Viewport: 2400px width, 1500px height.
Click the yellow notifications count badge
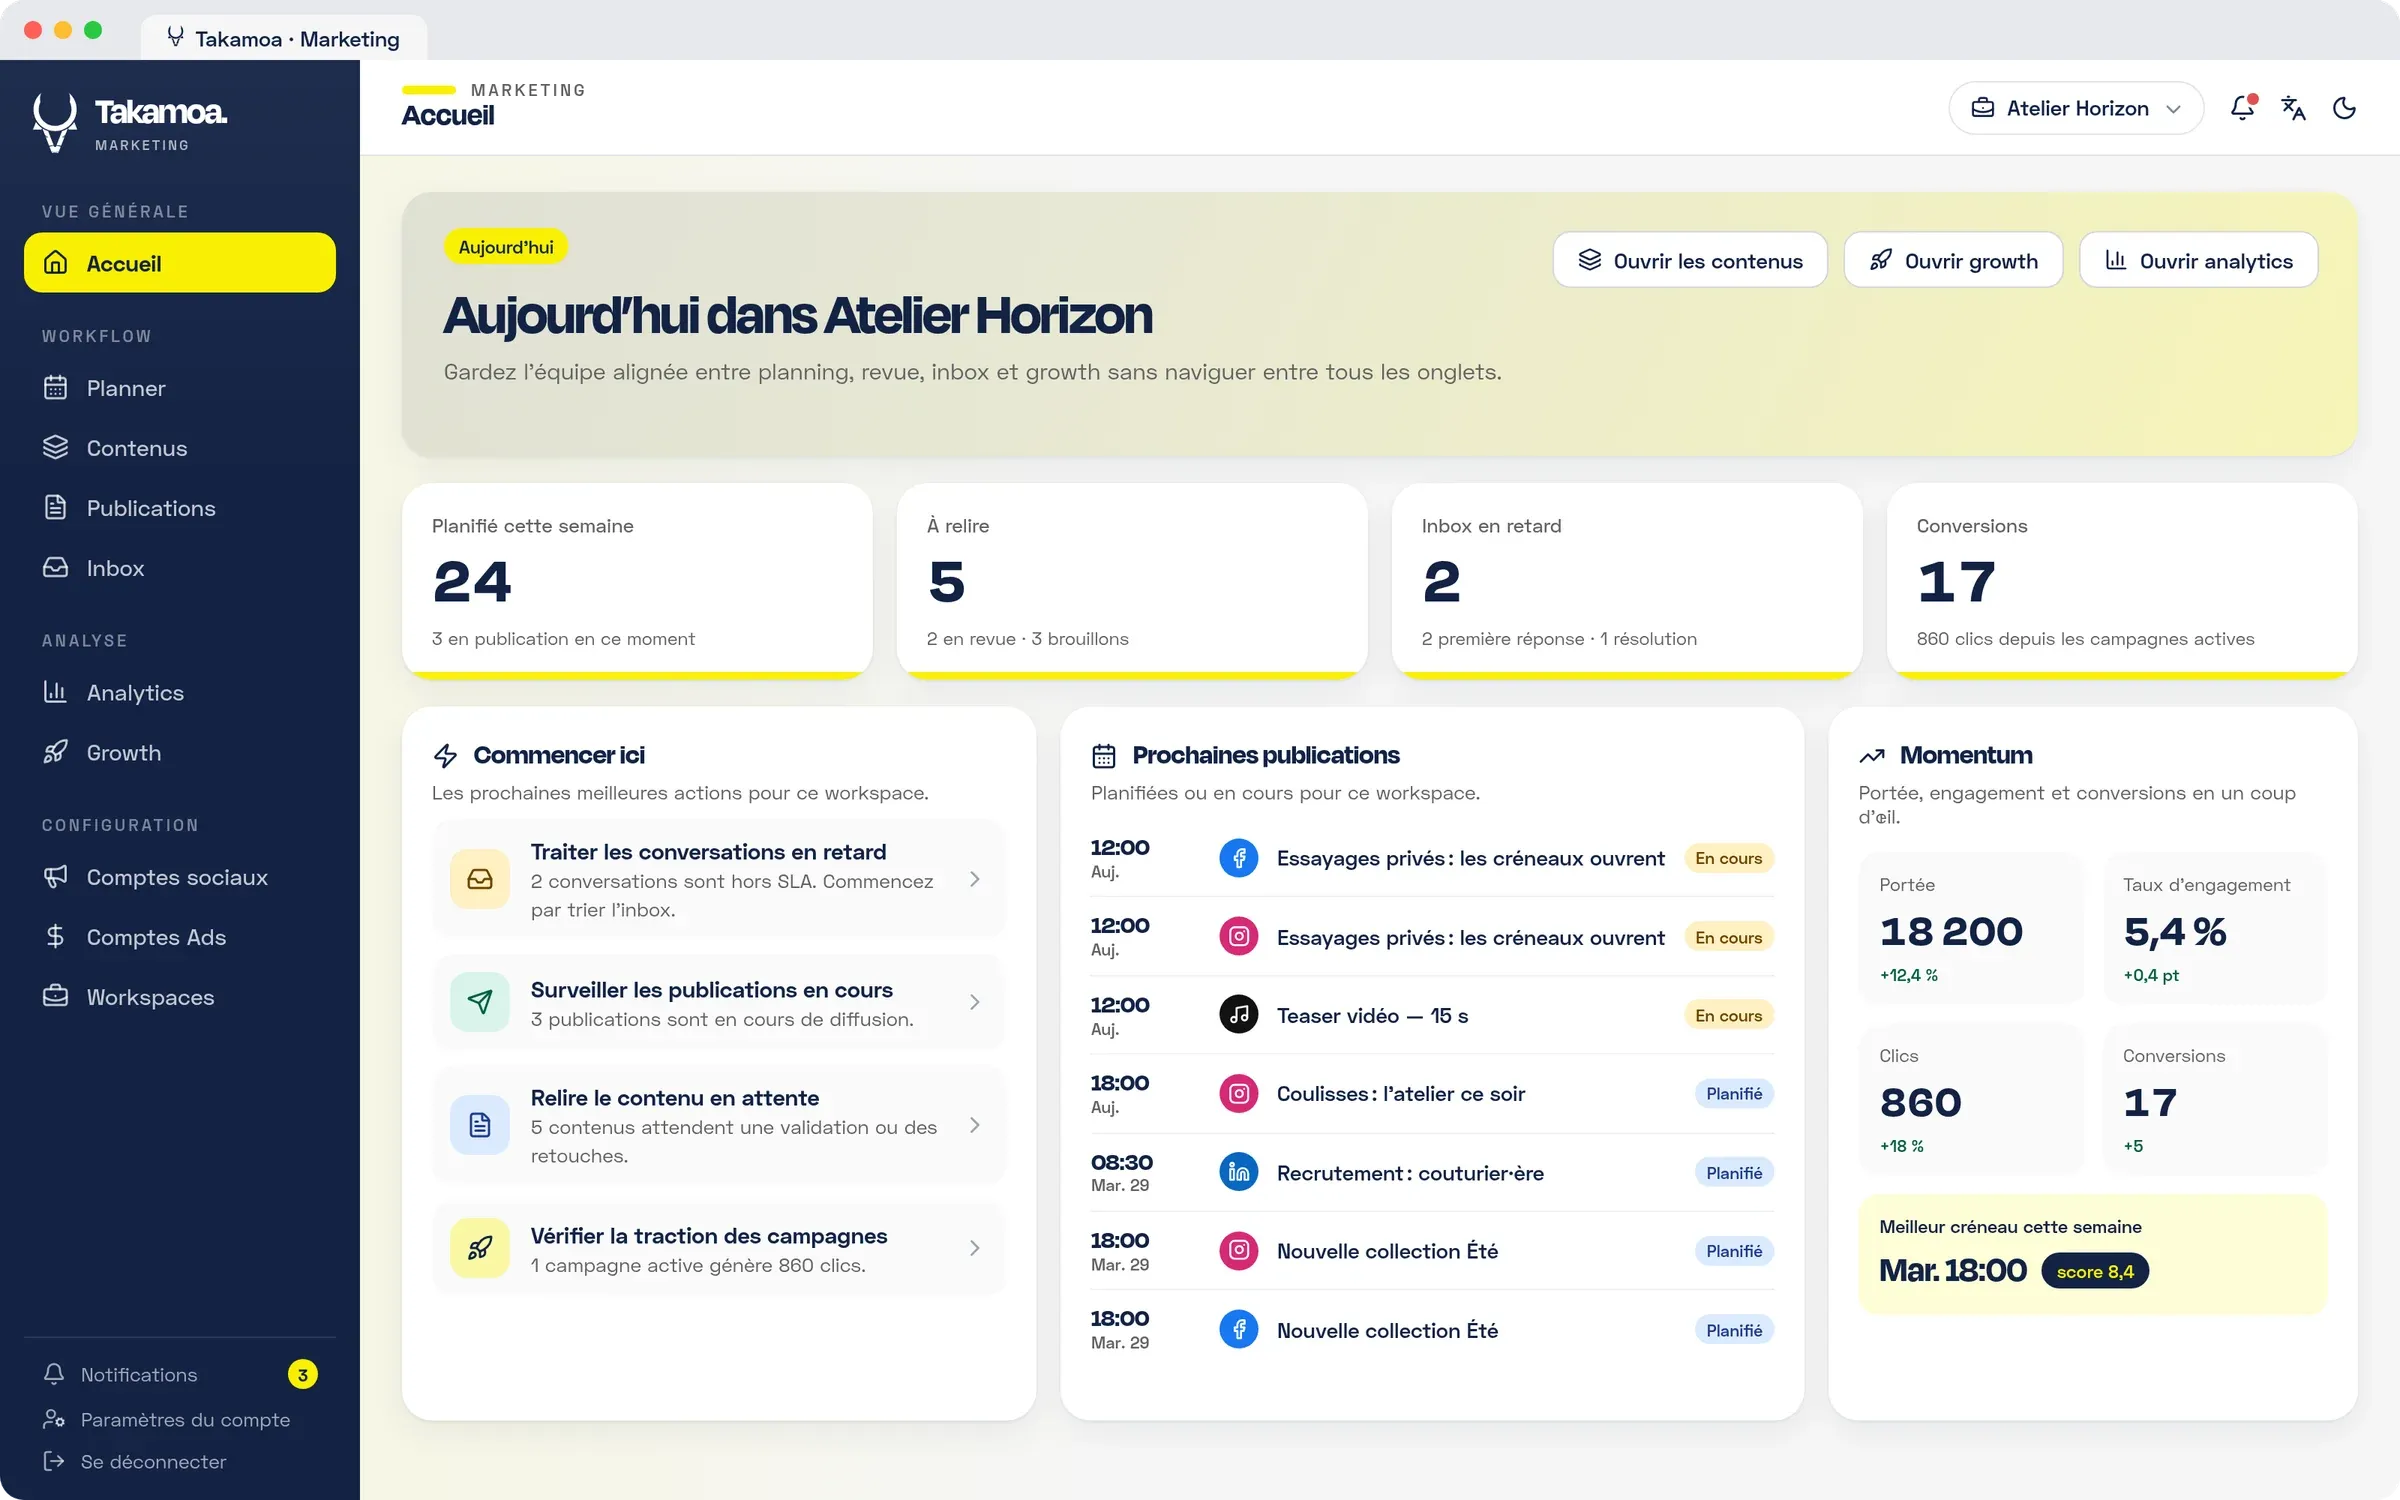303,1374
